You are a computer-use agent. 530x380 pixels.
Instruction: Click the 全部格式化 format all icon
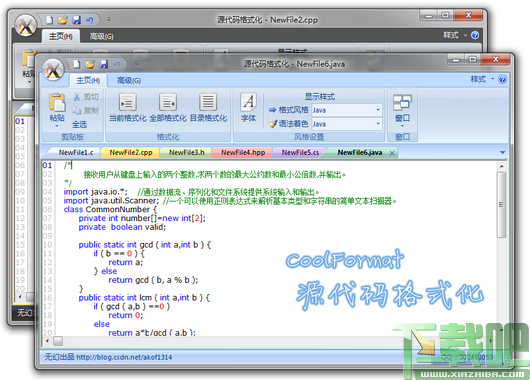[168, 102]
